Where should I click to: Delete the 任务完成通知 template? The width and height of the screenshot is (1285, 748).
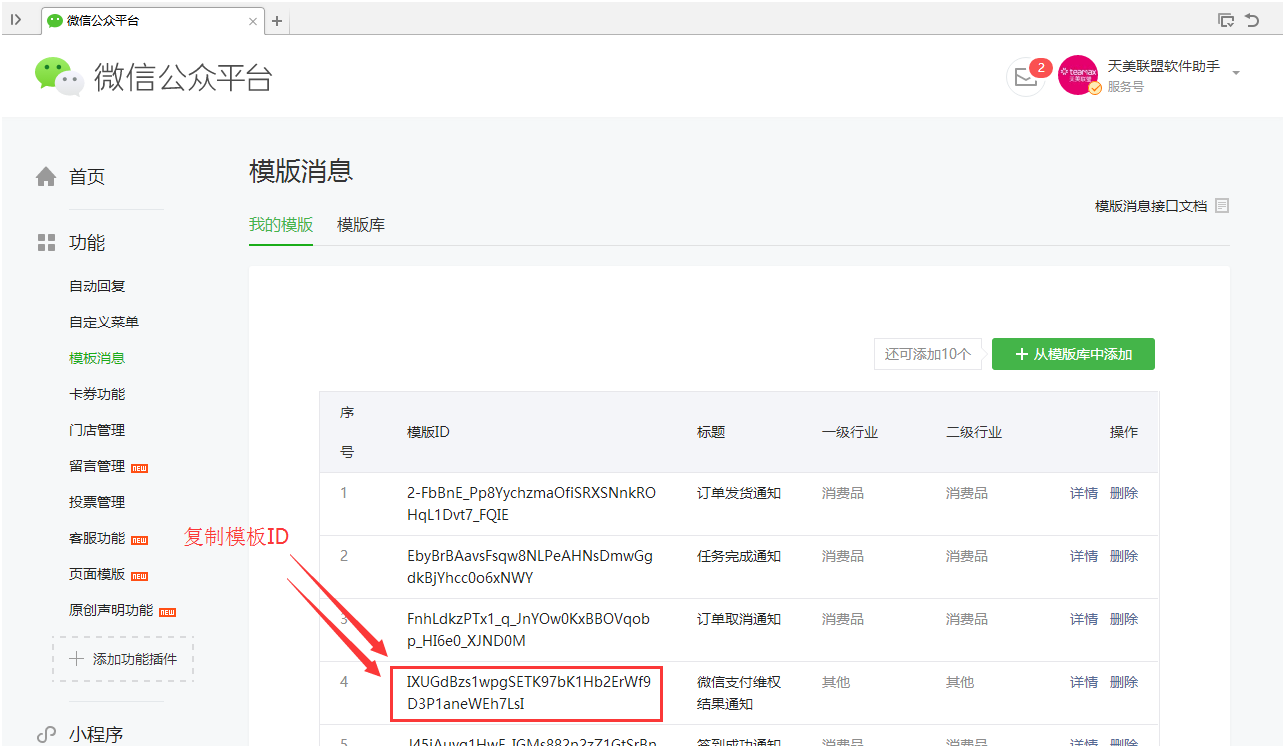(x=1124, y=556)
